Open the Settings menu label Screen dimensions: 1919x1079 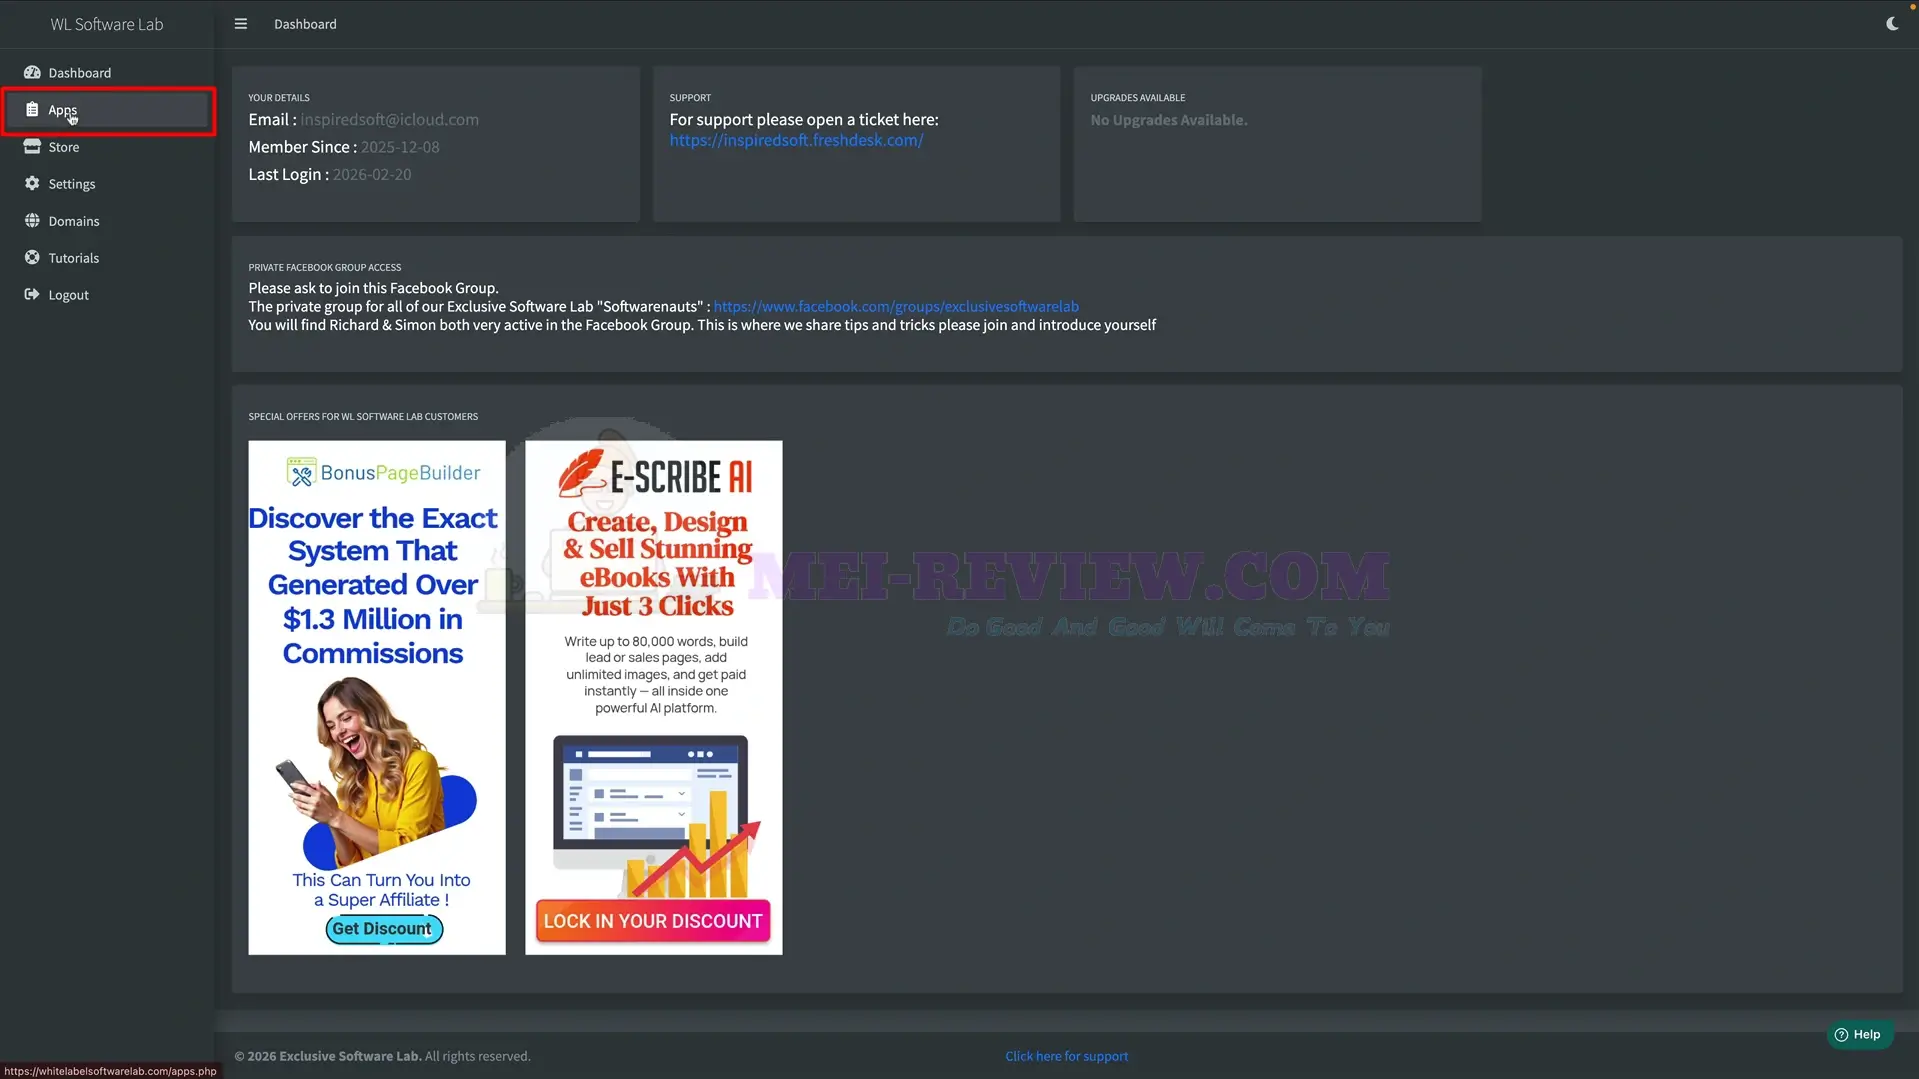pos(72,184)
